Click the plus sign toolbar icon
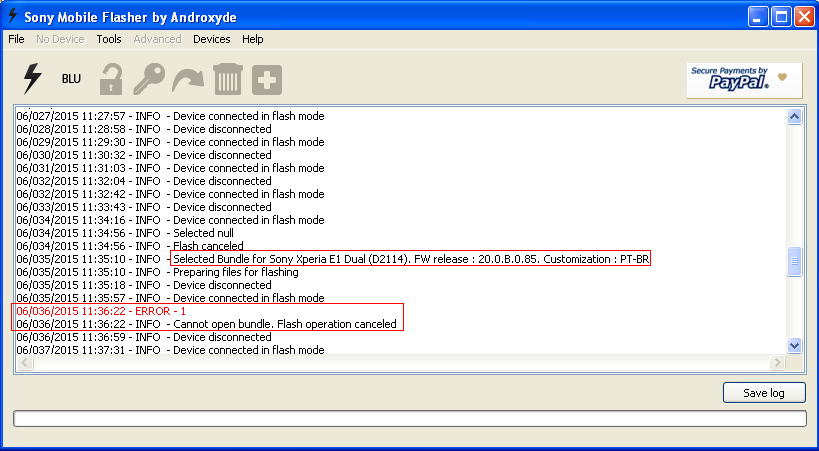819x451 pixels. 267,80
